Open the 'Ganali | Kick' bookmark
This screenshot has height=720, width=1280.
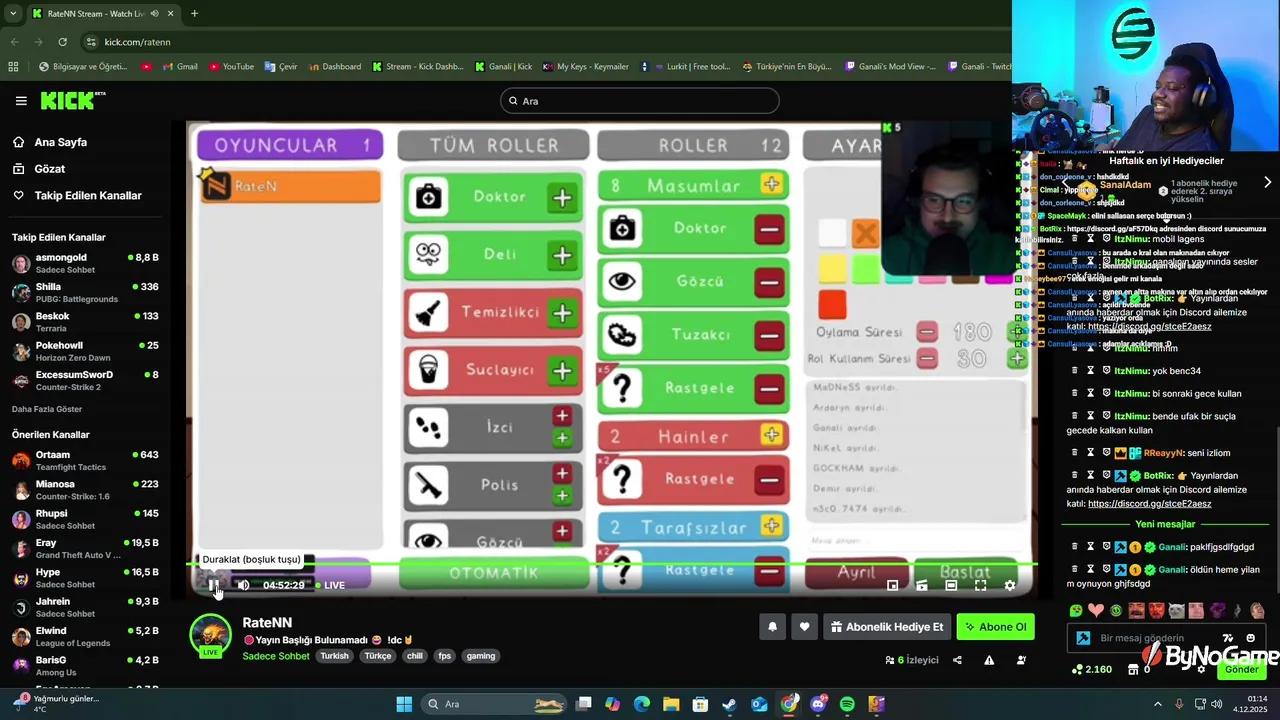click(503, 67)
